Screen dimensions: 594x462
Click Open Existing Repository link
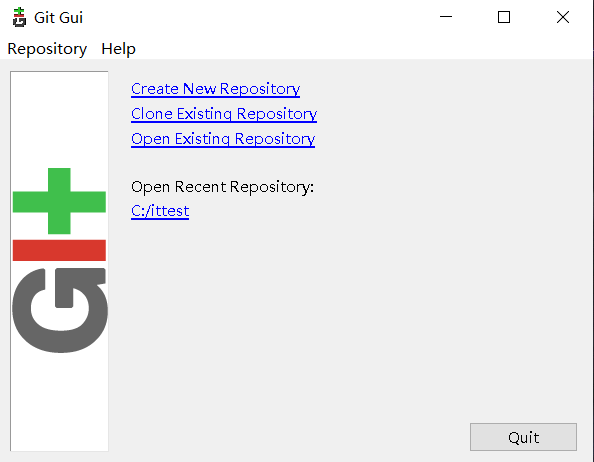[x=223, y=139]
